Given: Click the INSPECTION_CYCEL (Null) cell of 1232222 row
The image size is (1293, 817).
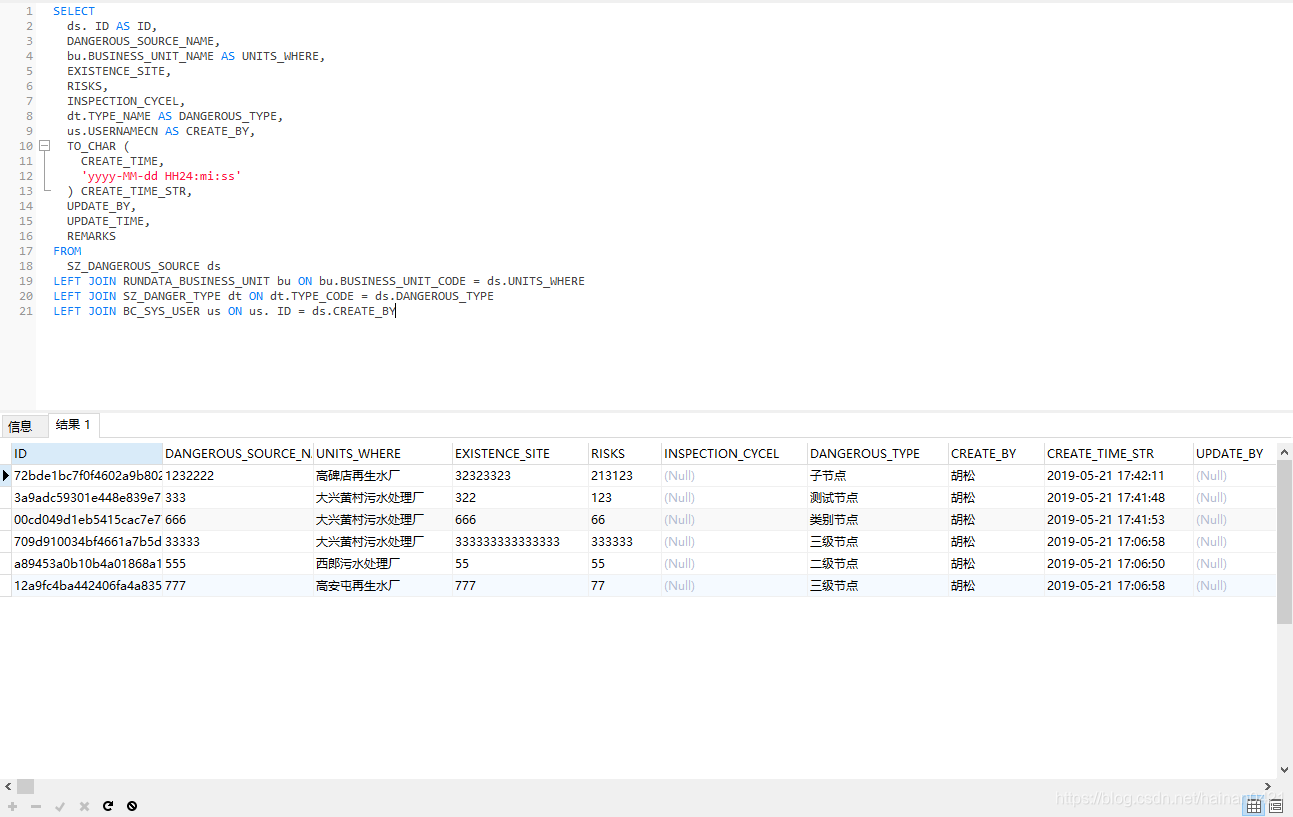Looking at the screenshot, I should coord(734,475).
